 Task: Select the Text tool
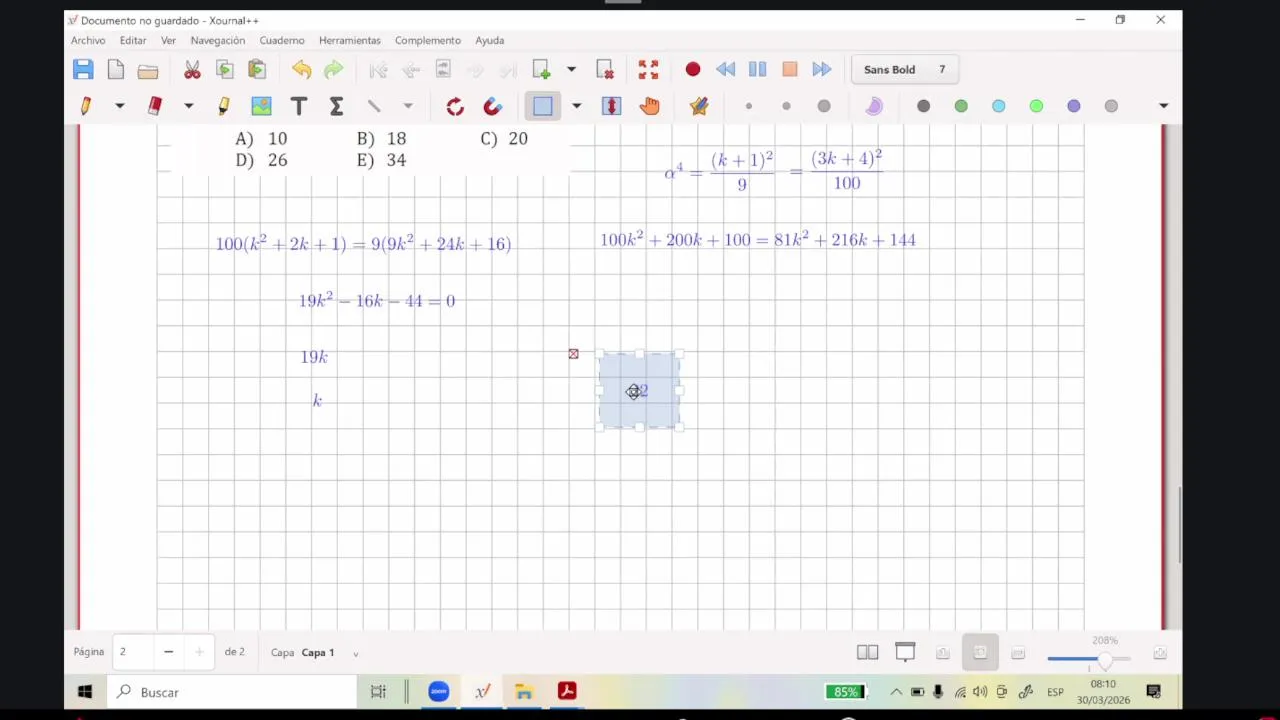click(x=298, y=105)
